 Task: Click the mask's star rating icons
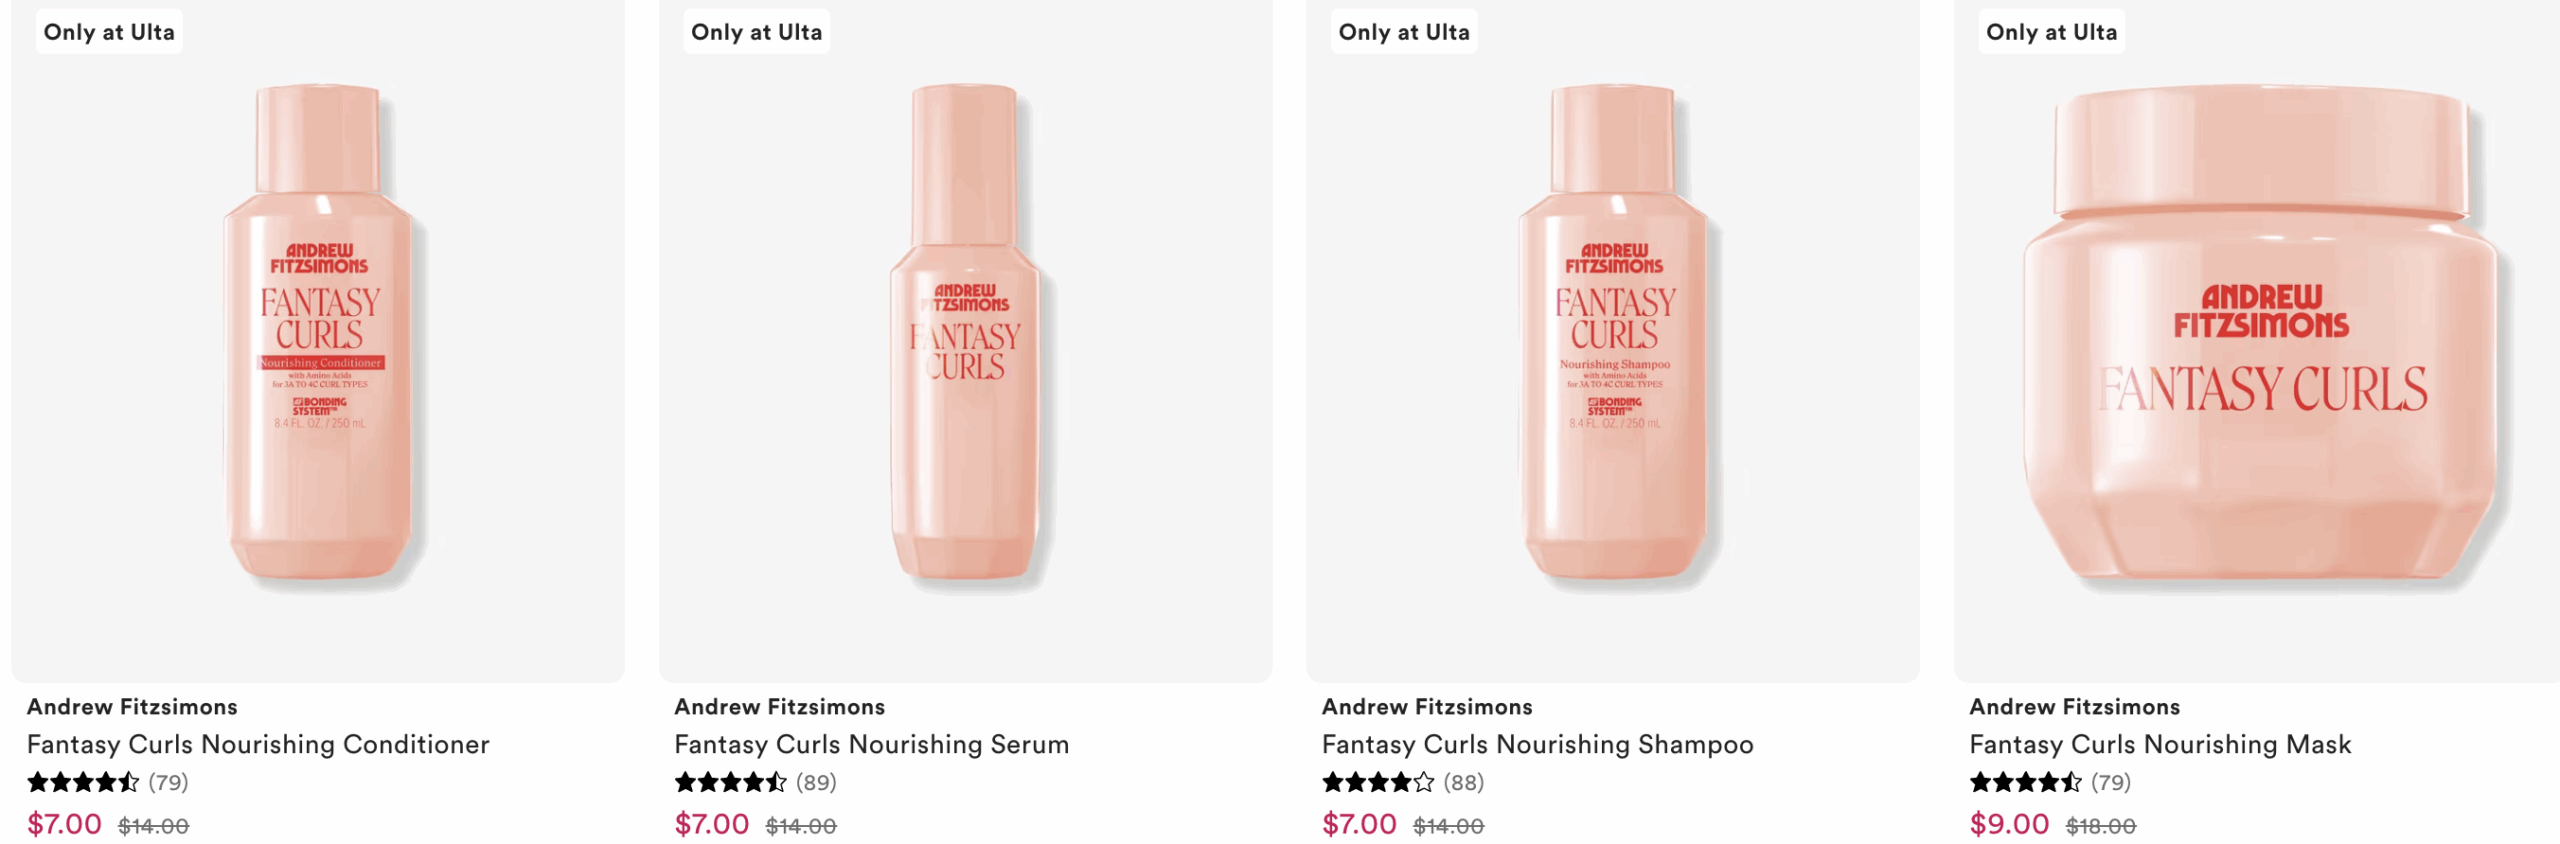coord(2025,782)
